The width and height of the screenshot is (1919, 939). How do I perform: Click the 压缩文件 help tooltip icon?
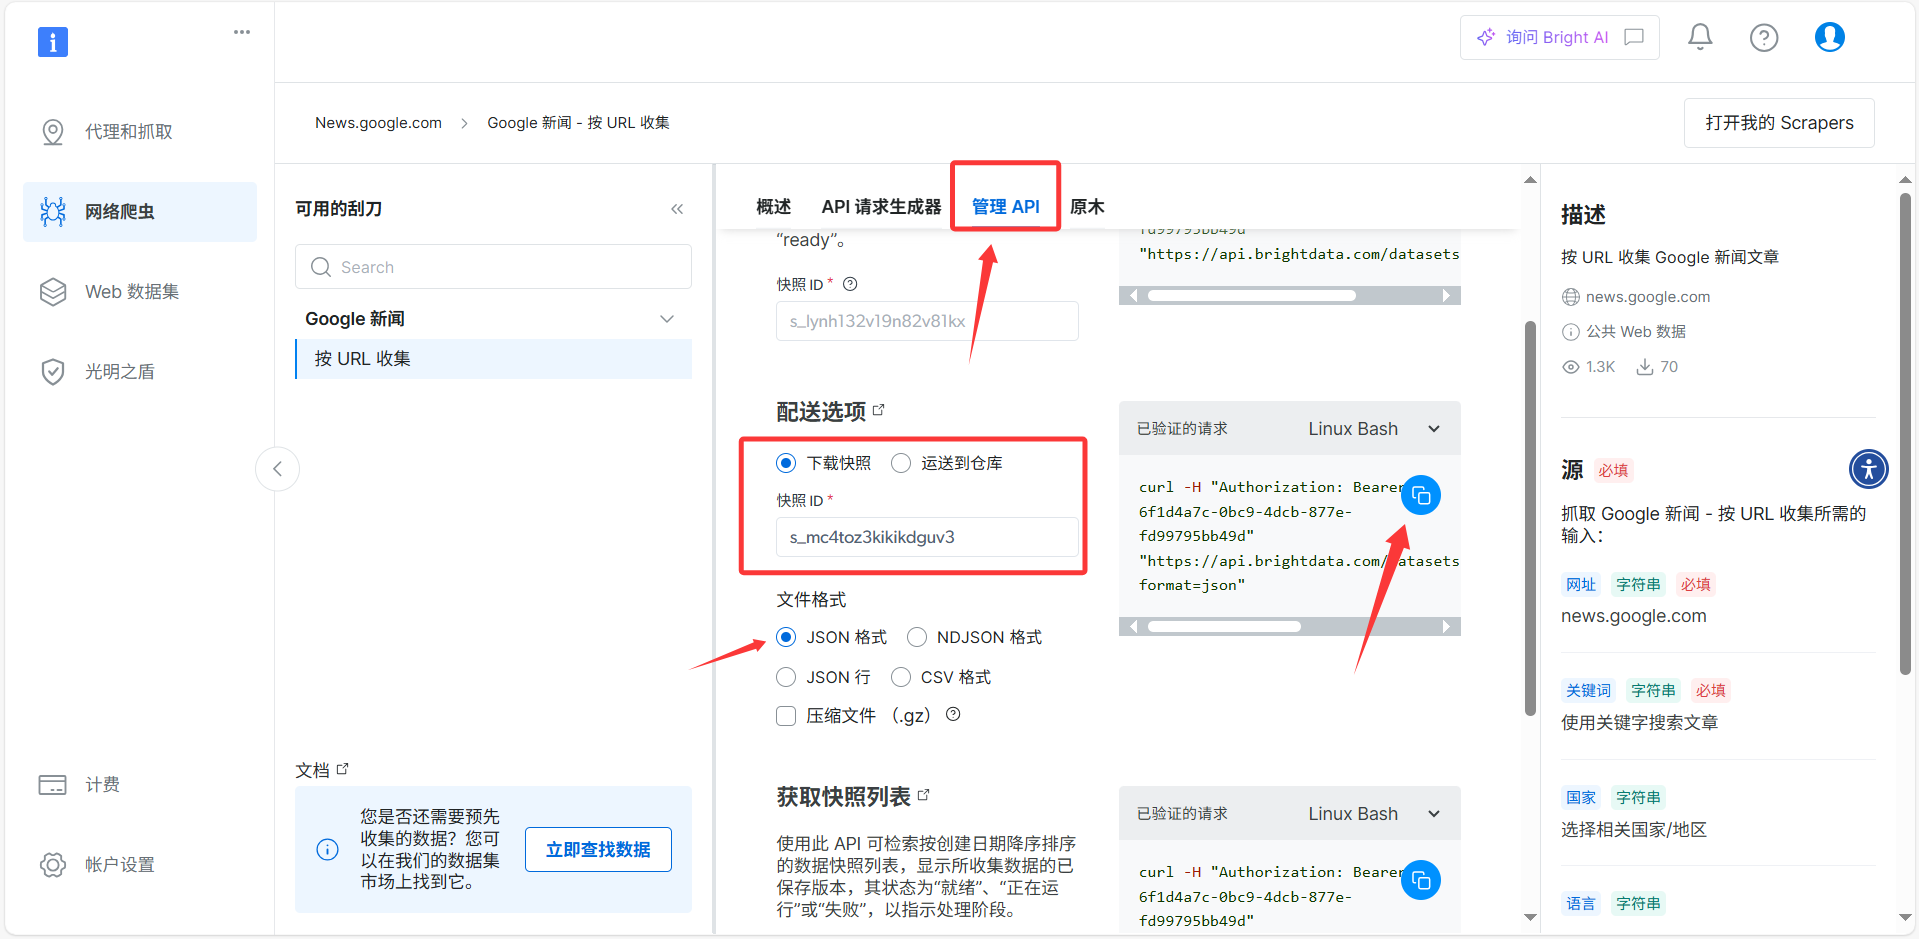point(953,714)
